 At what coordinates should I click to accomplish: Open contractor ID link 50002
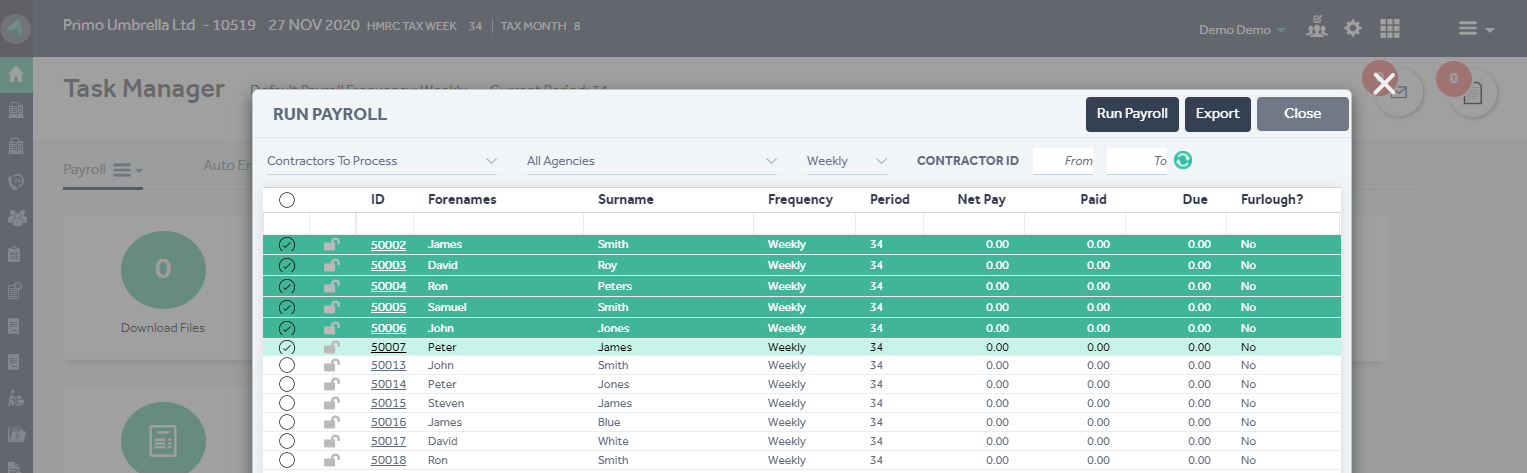pyautogui.click(x=388, y=245)
